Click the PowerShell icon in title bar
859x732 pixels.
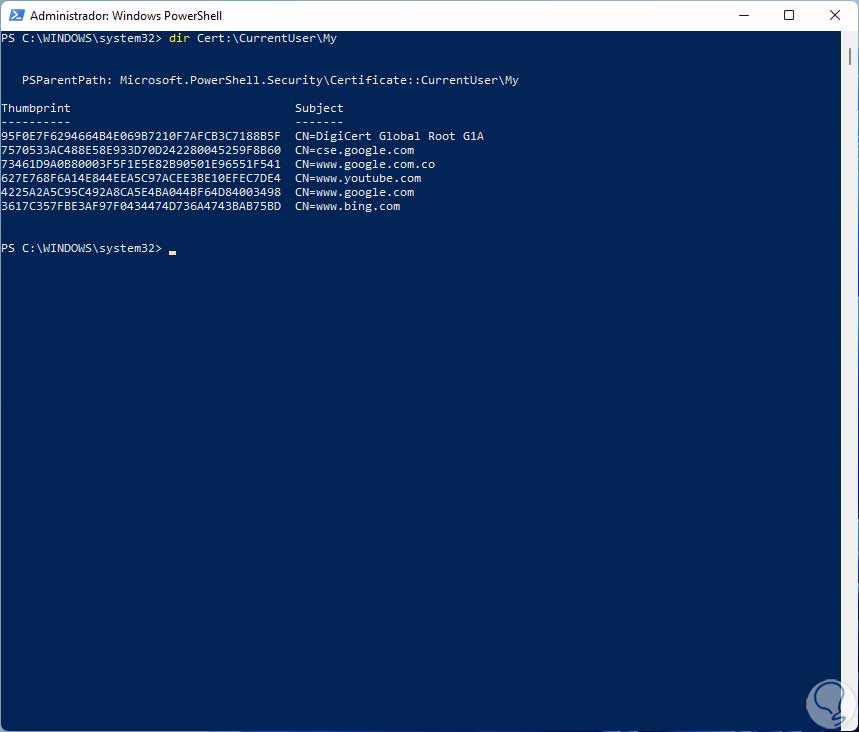pyautogui.click(x=16, y=15)
